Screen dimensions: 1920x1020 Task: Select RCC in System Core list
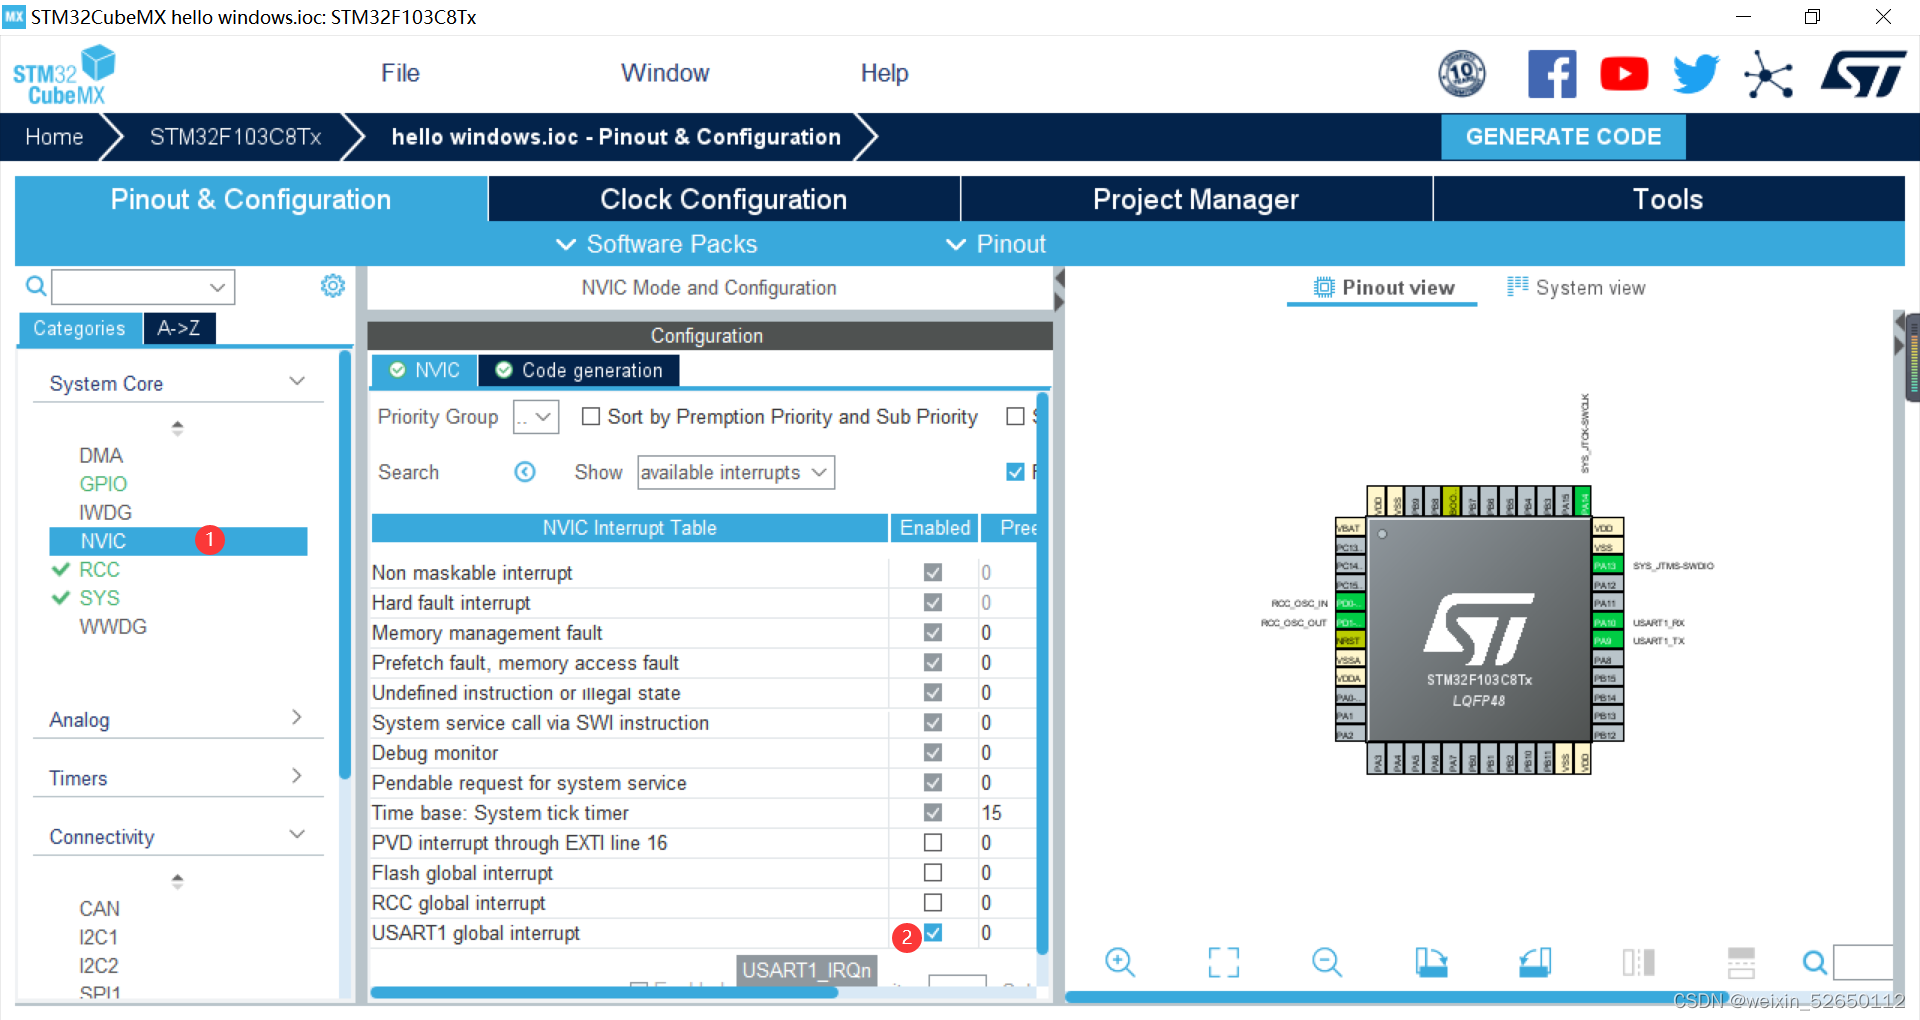[x=99, y=570]
